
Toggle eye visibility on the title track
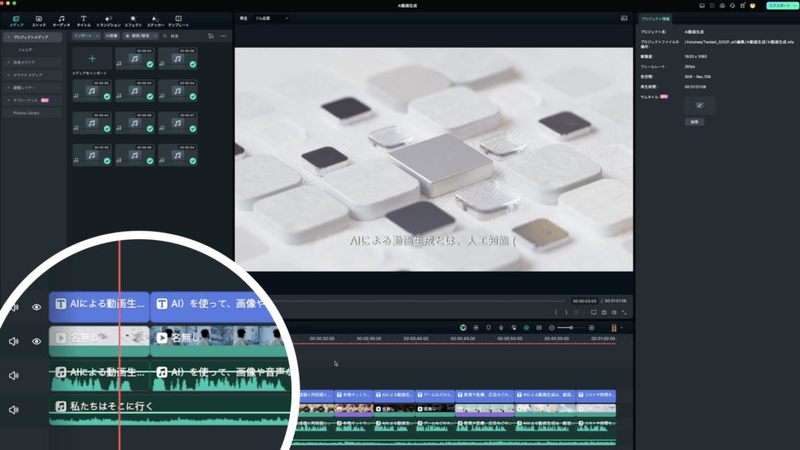[x=36, y=307]
